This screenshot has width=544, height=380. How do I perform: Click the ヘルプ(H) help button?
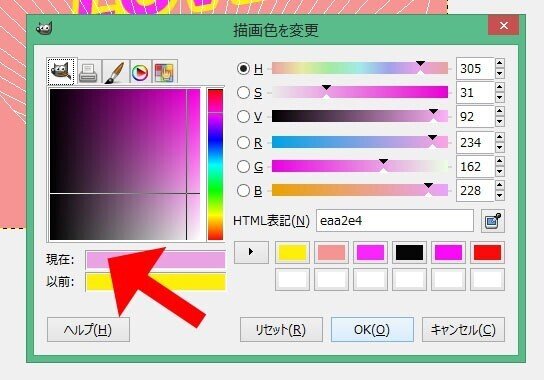click(x=88, y=329)
